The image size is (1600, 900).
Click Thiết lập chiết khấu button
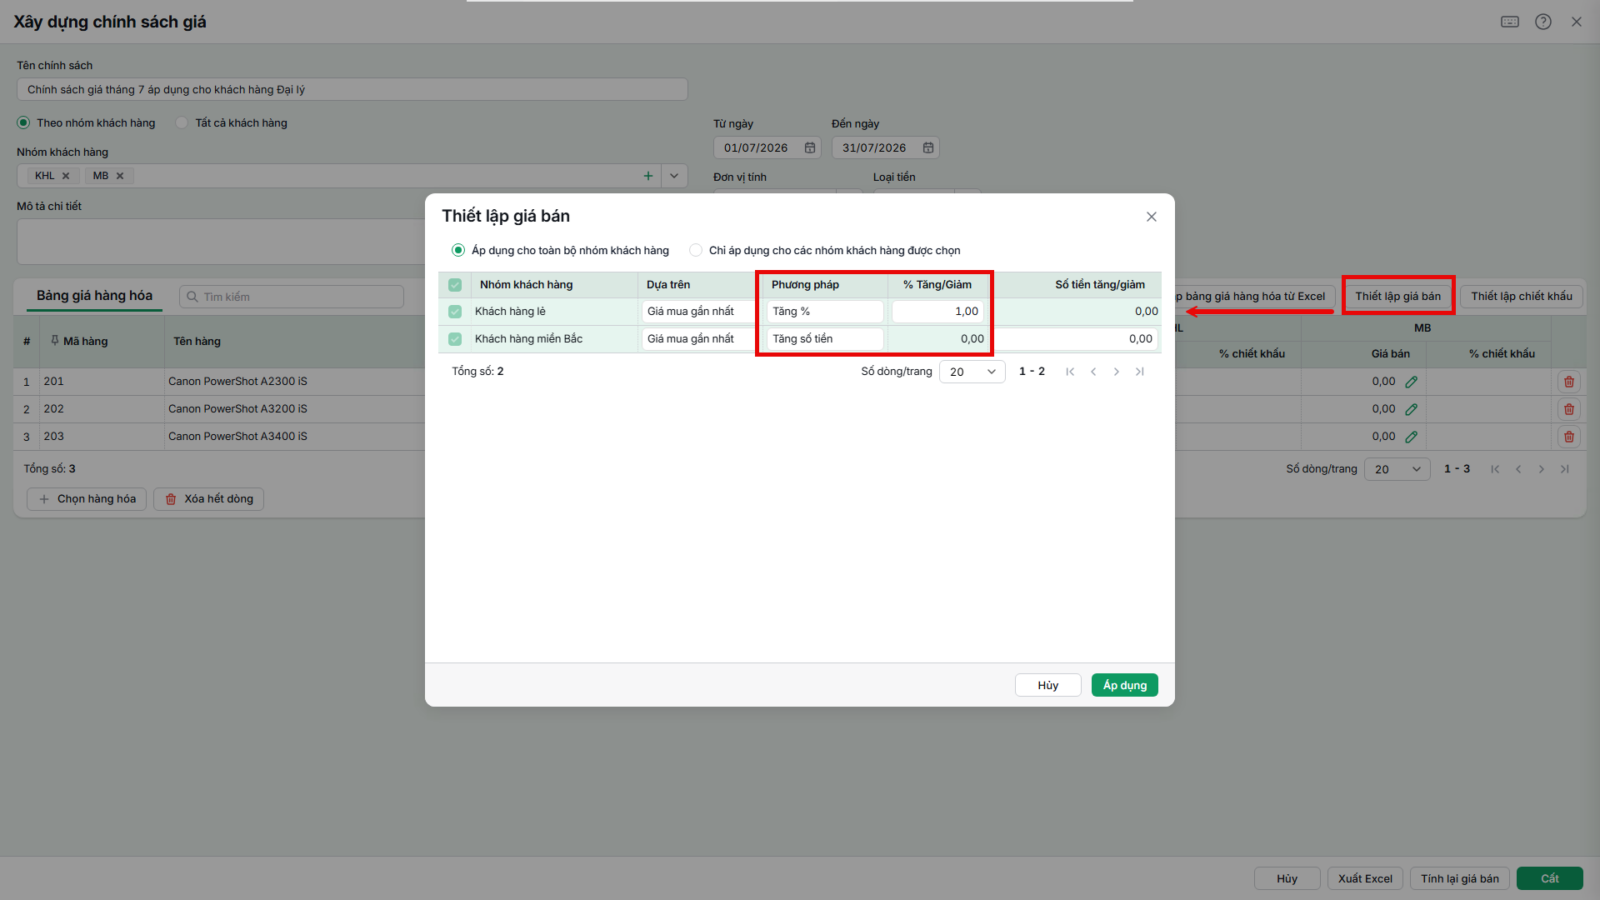1521,296
